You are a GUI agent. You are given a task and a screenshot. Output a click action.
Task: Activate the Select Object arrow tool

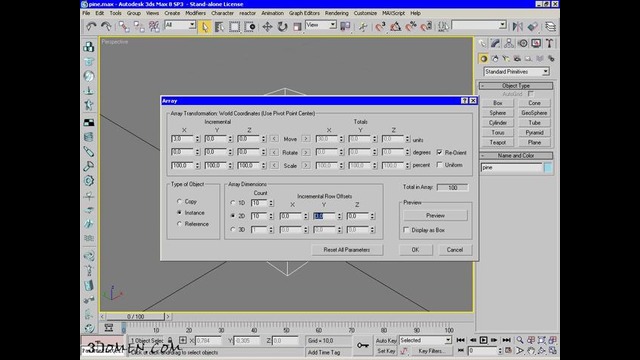(x=204, y=27)
